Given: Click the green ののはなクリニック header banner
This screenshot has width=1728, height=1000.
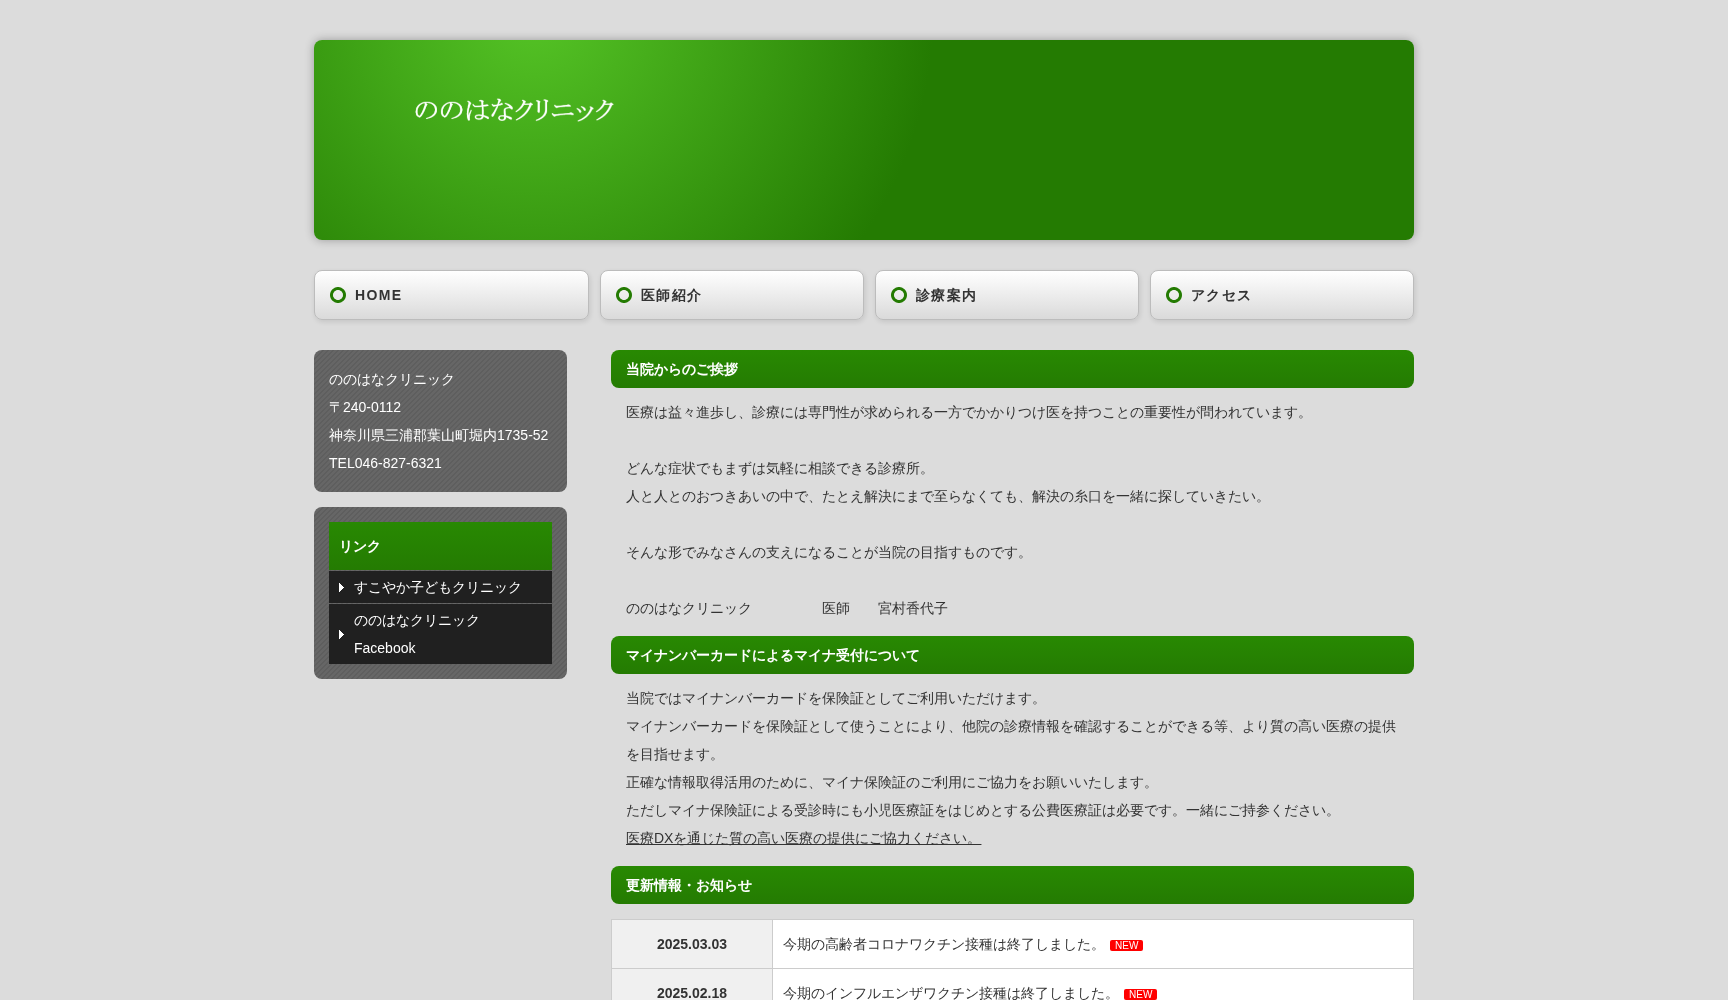Looking at the screenshot, I should 863,140.
